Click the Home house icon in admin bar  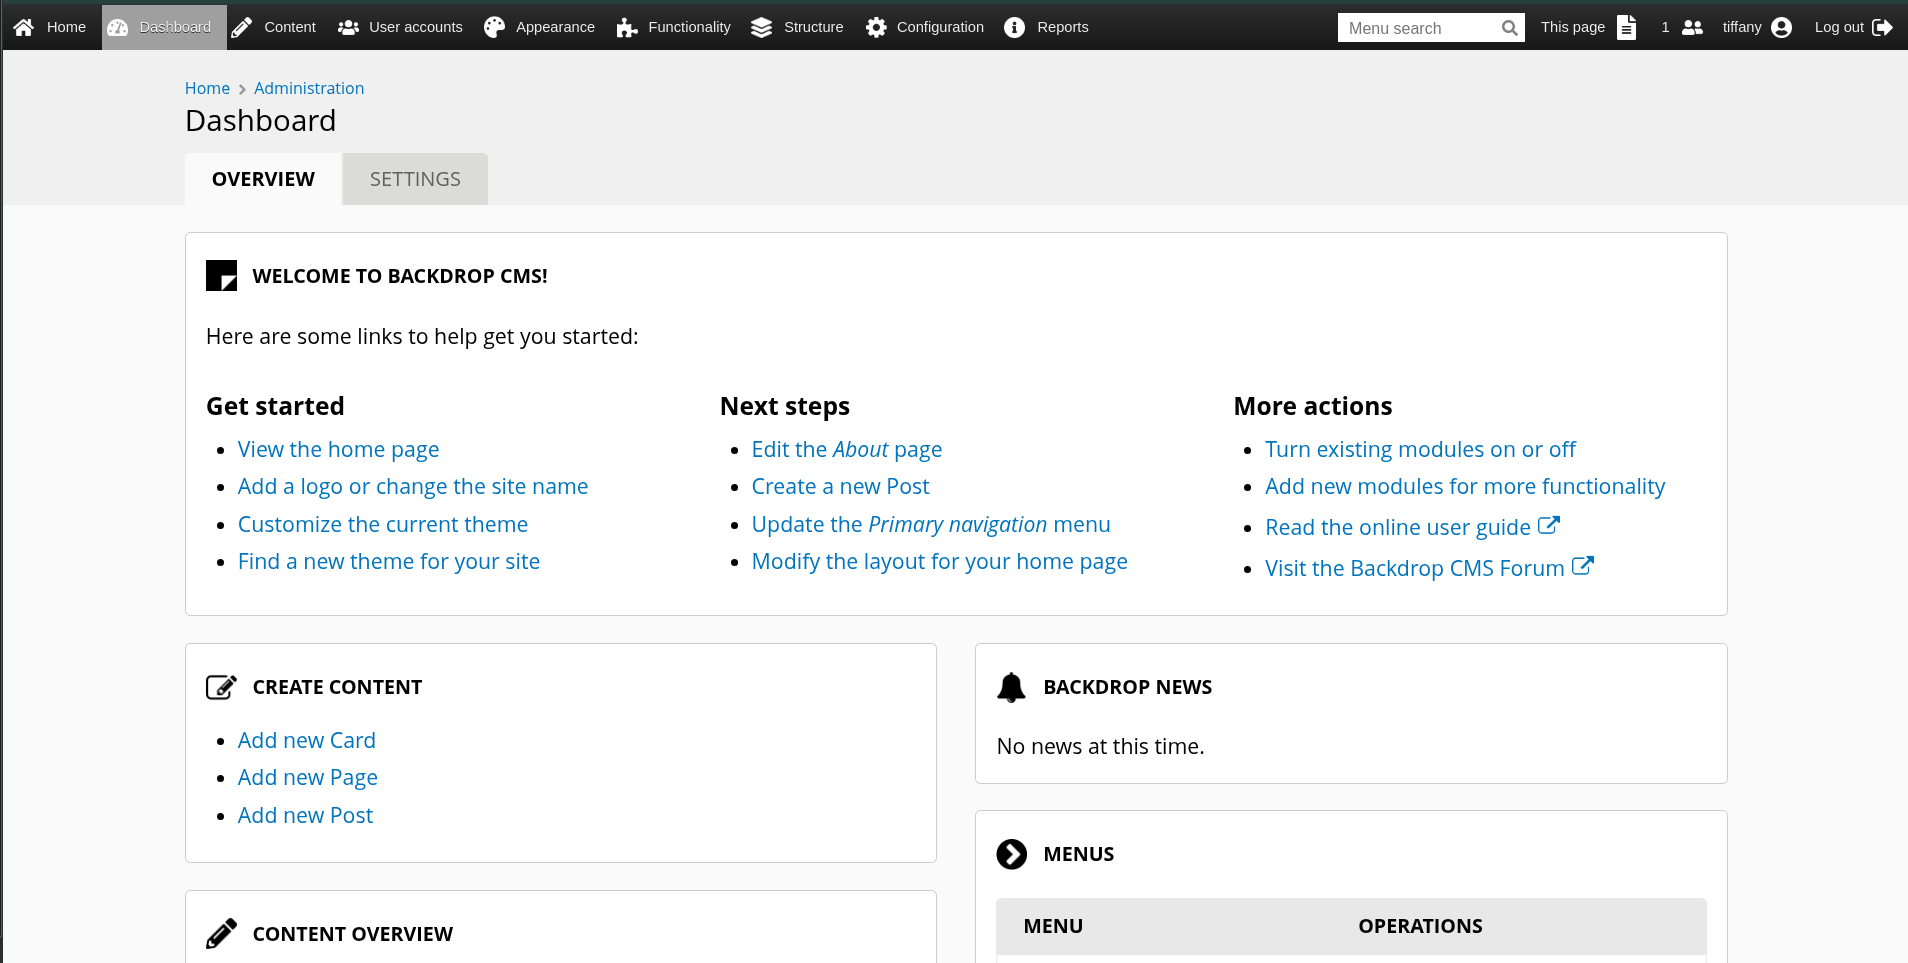(24, 27)
